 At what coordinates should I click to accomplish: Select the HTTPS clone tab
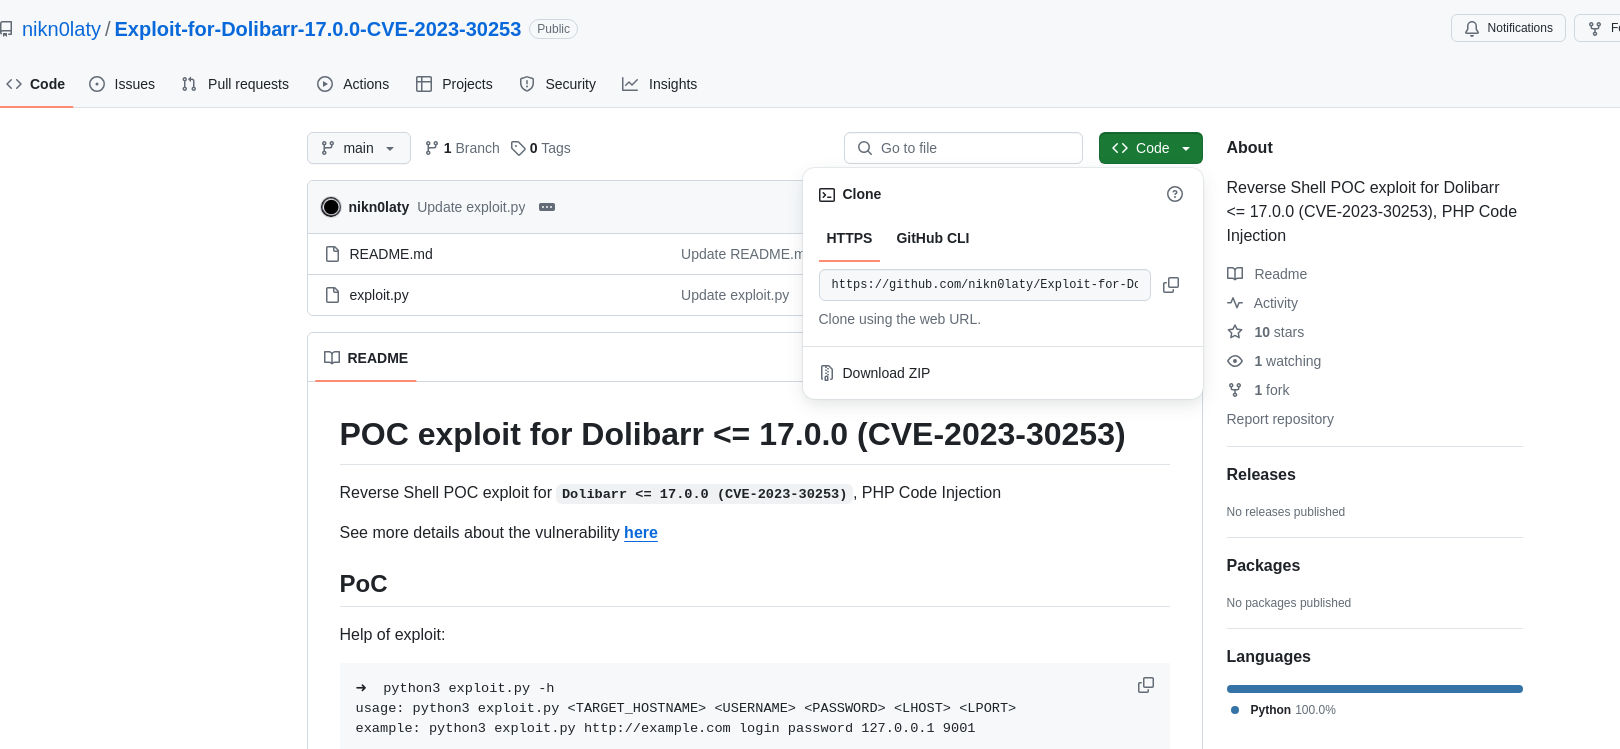tap(849, 238)
